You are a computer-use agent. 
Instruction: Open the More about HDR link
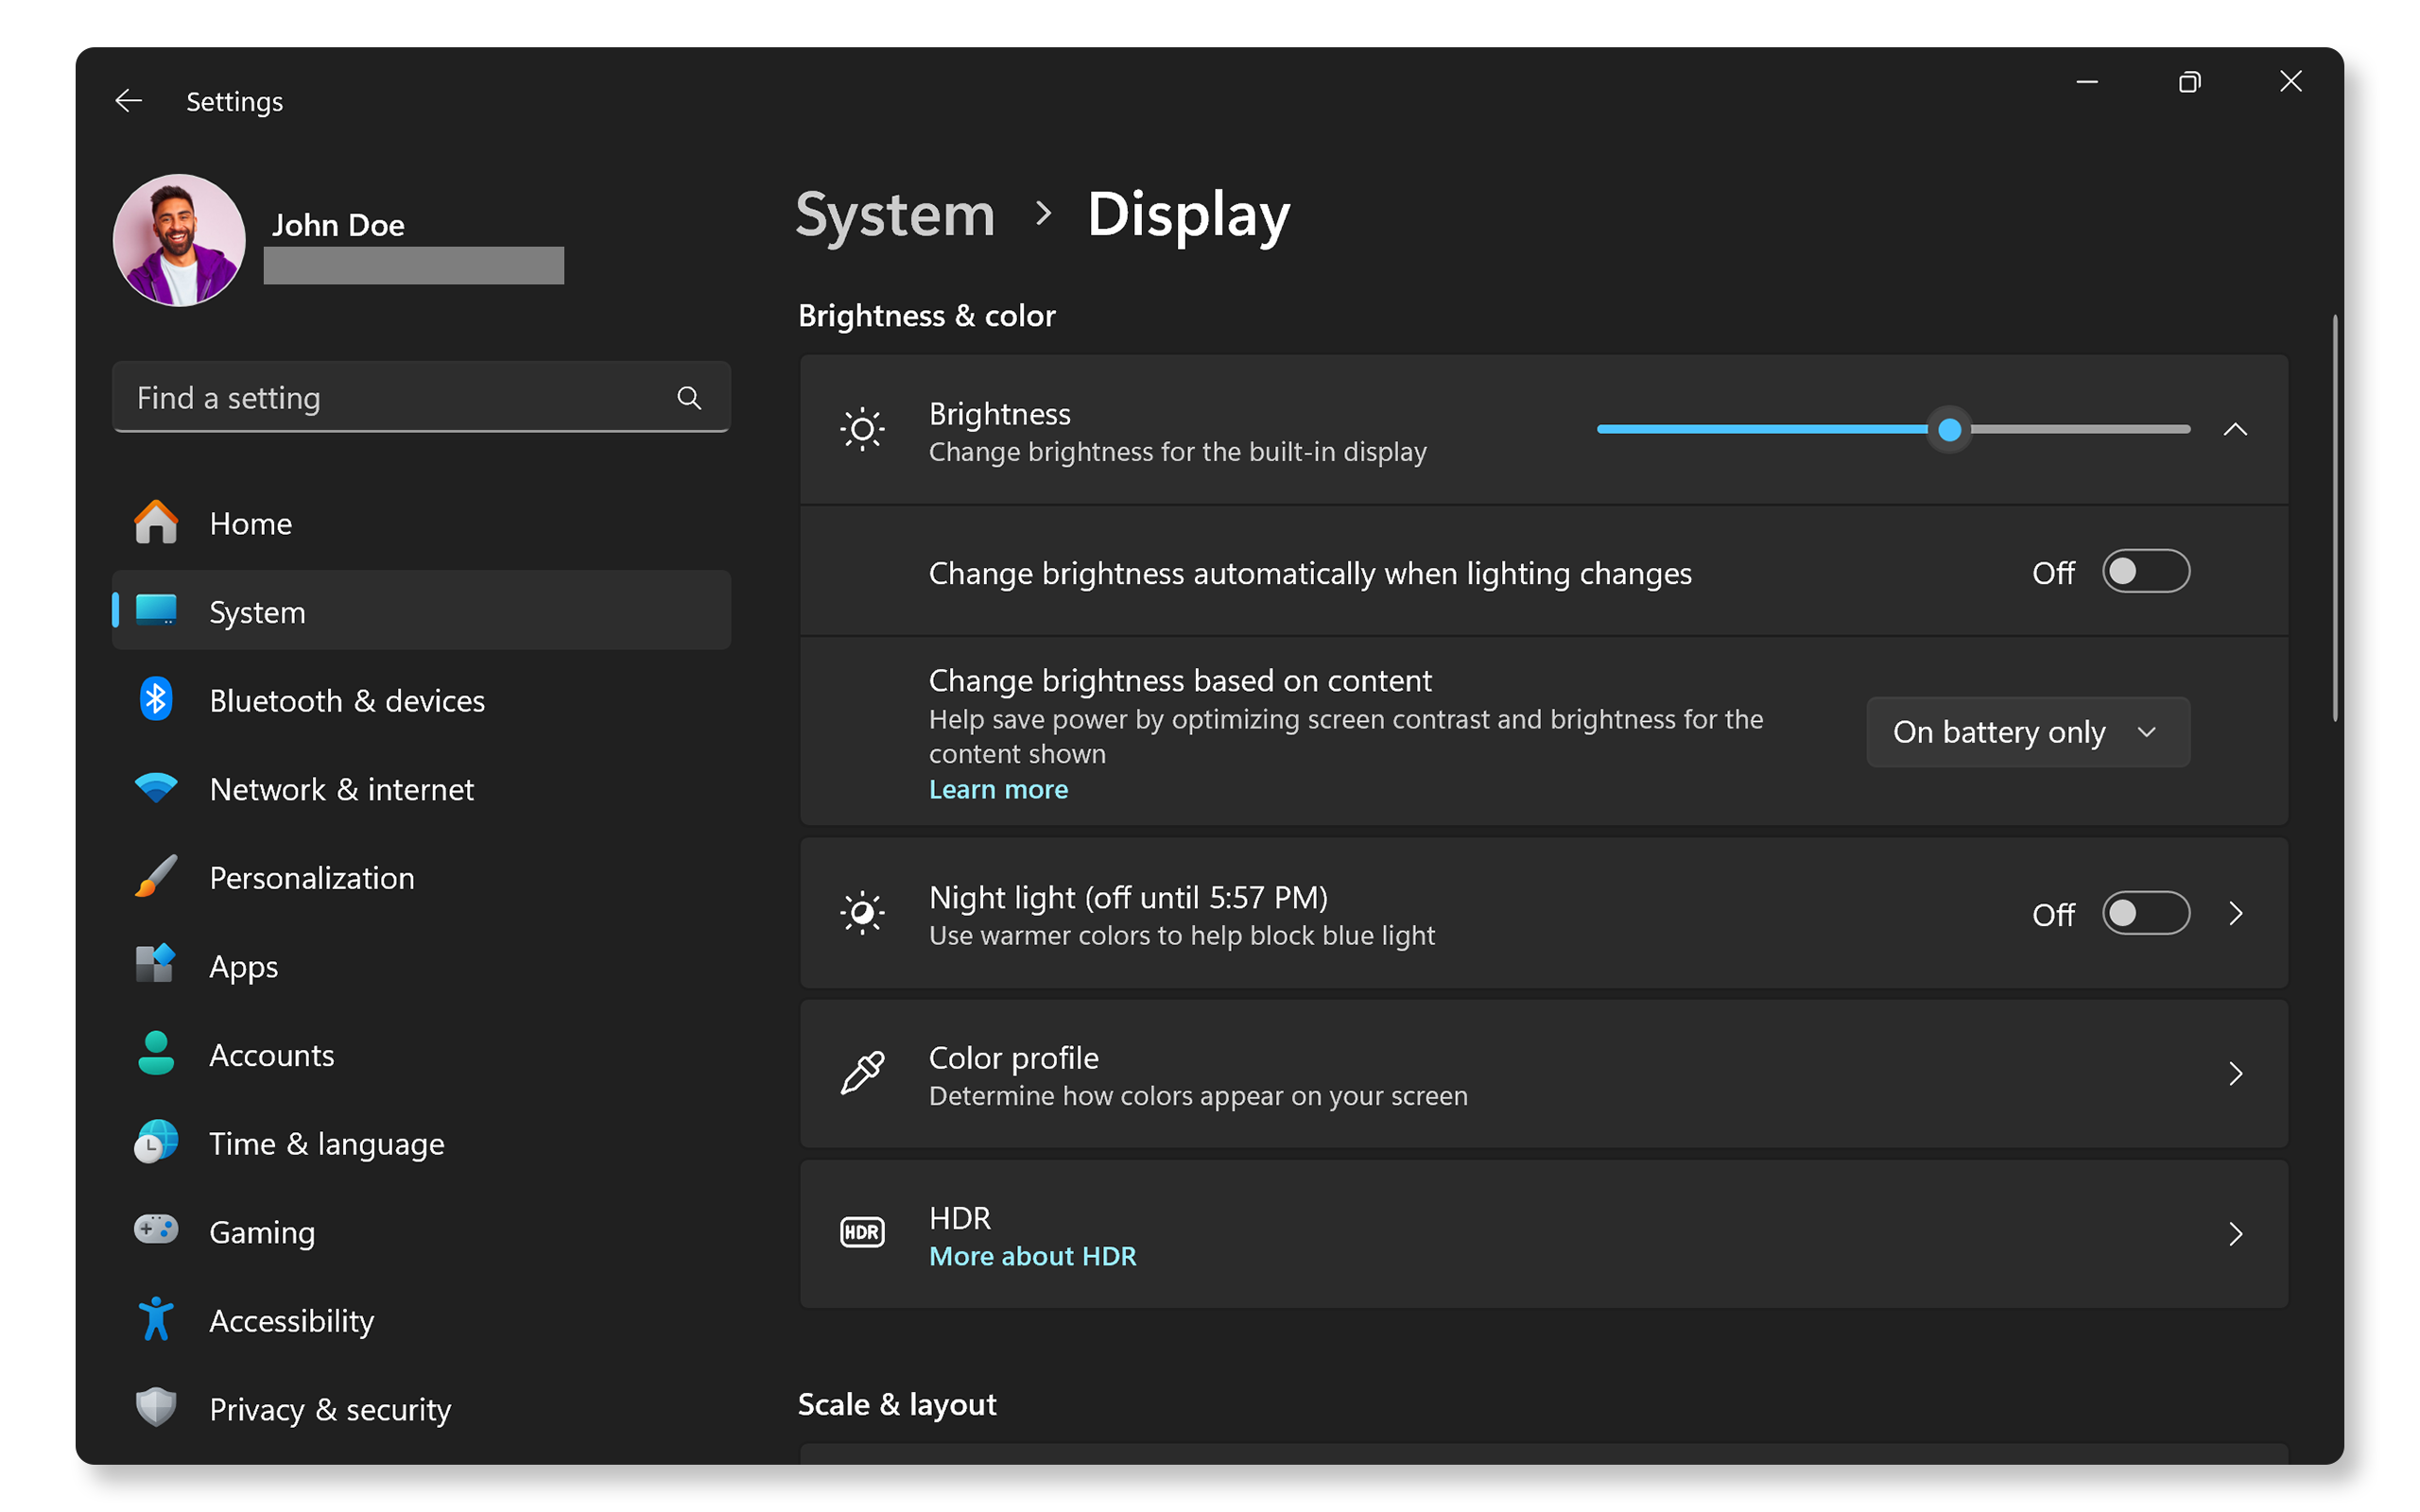point(1032,1255)
